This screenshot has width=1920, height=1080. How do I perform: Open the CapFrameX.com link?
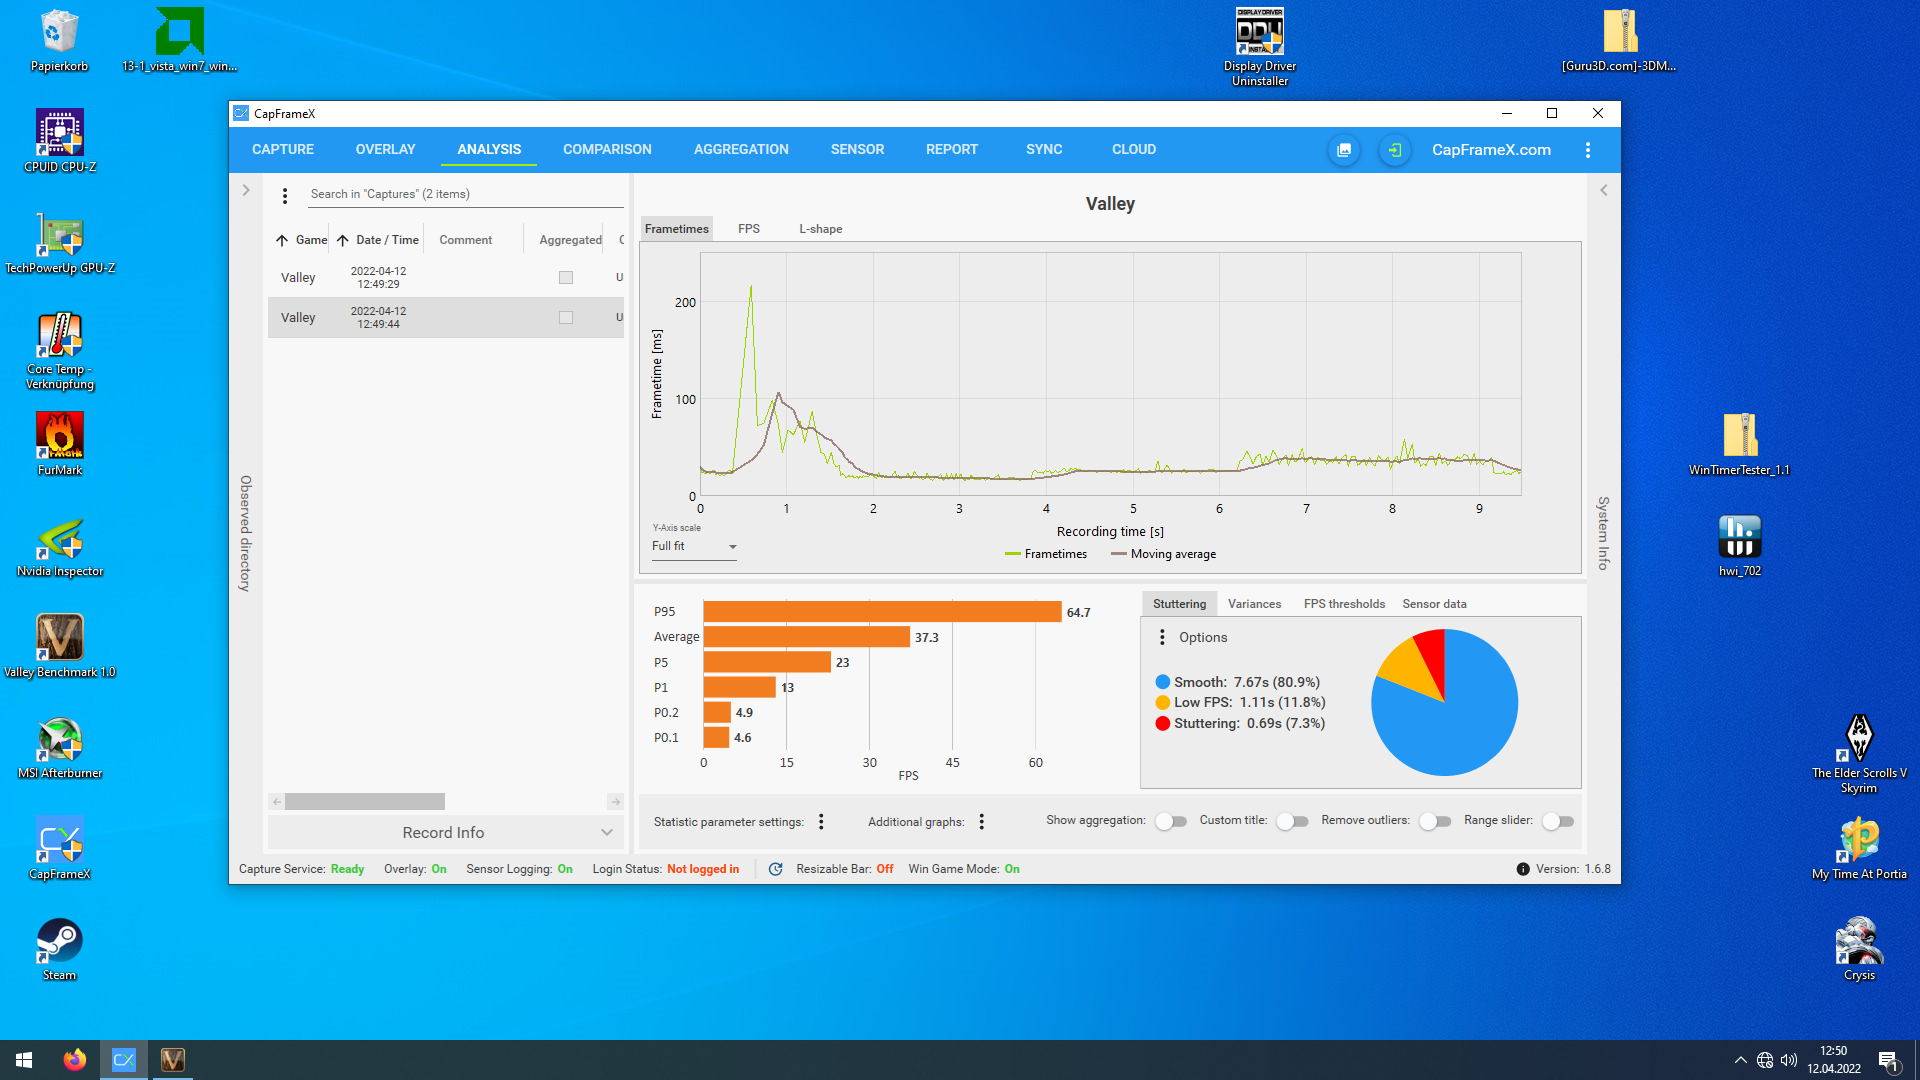tap(1491, 150)
